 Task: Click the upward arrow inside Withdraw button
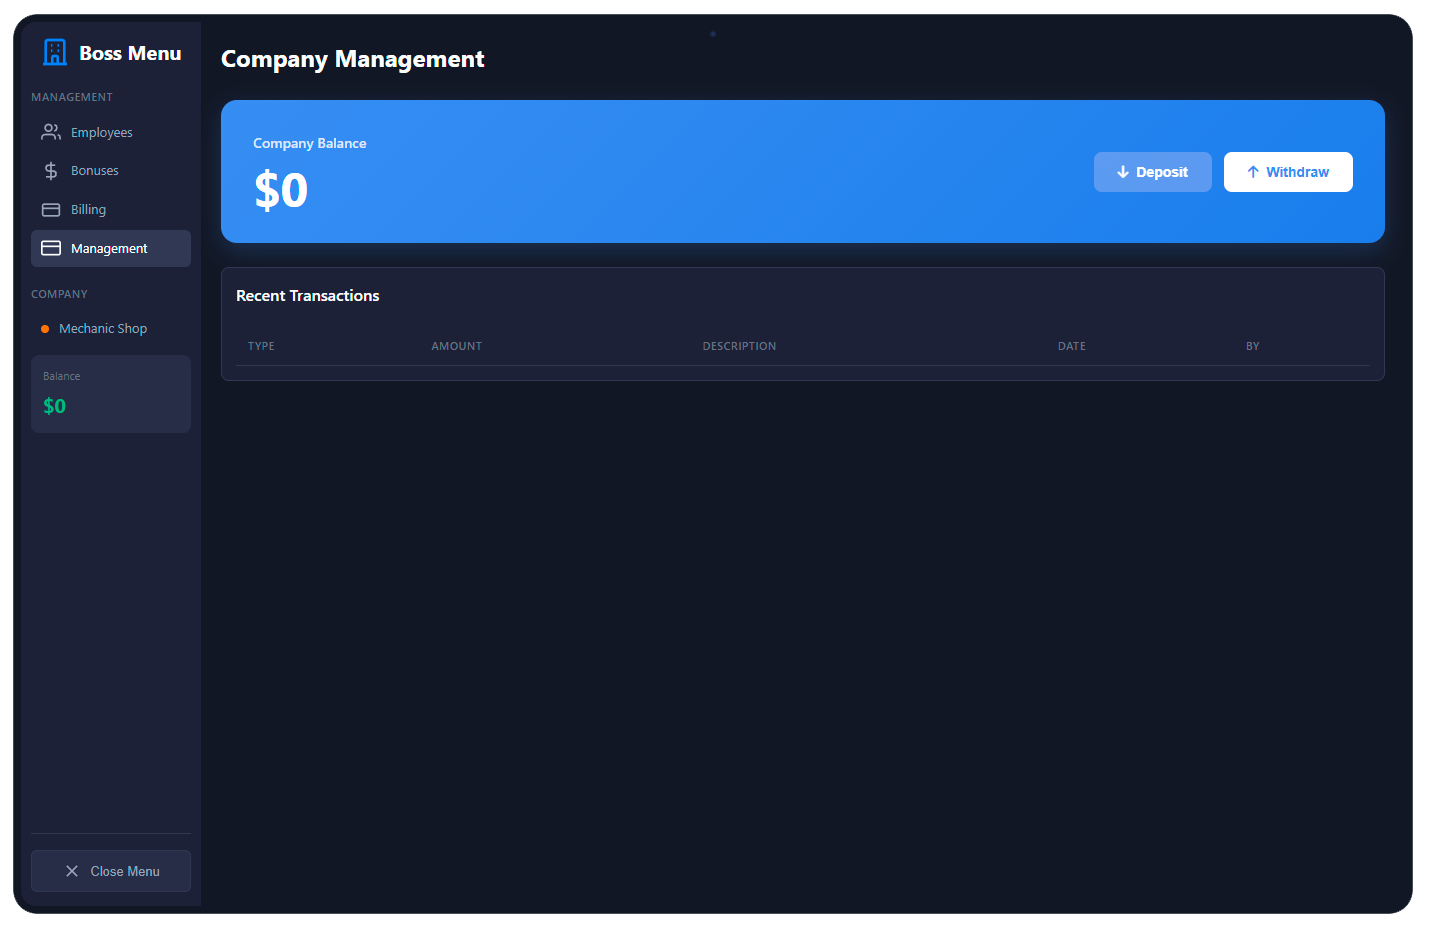click(x=1253, y=171)
